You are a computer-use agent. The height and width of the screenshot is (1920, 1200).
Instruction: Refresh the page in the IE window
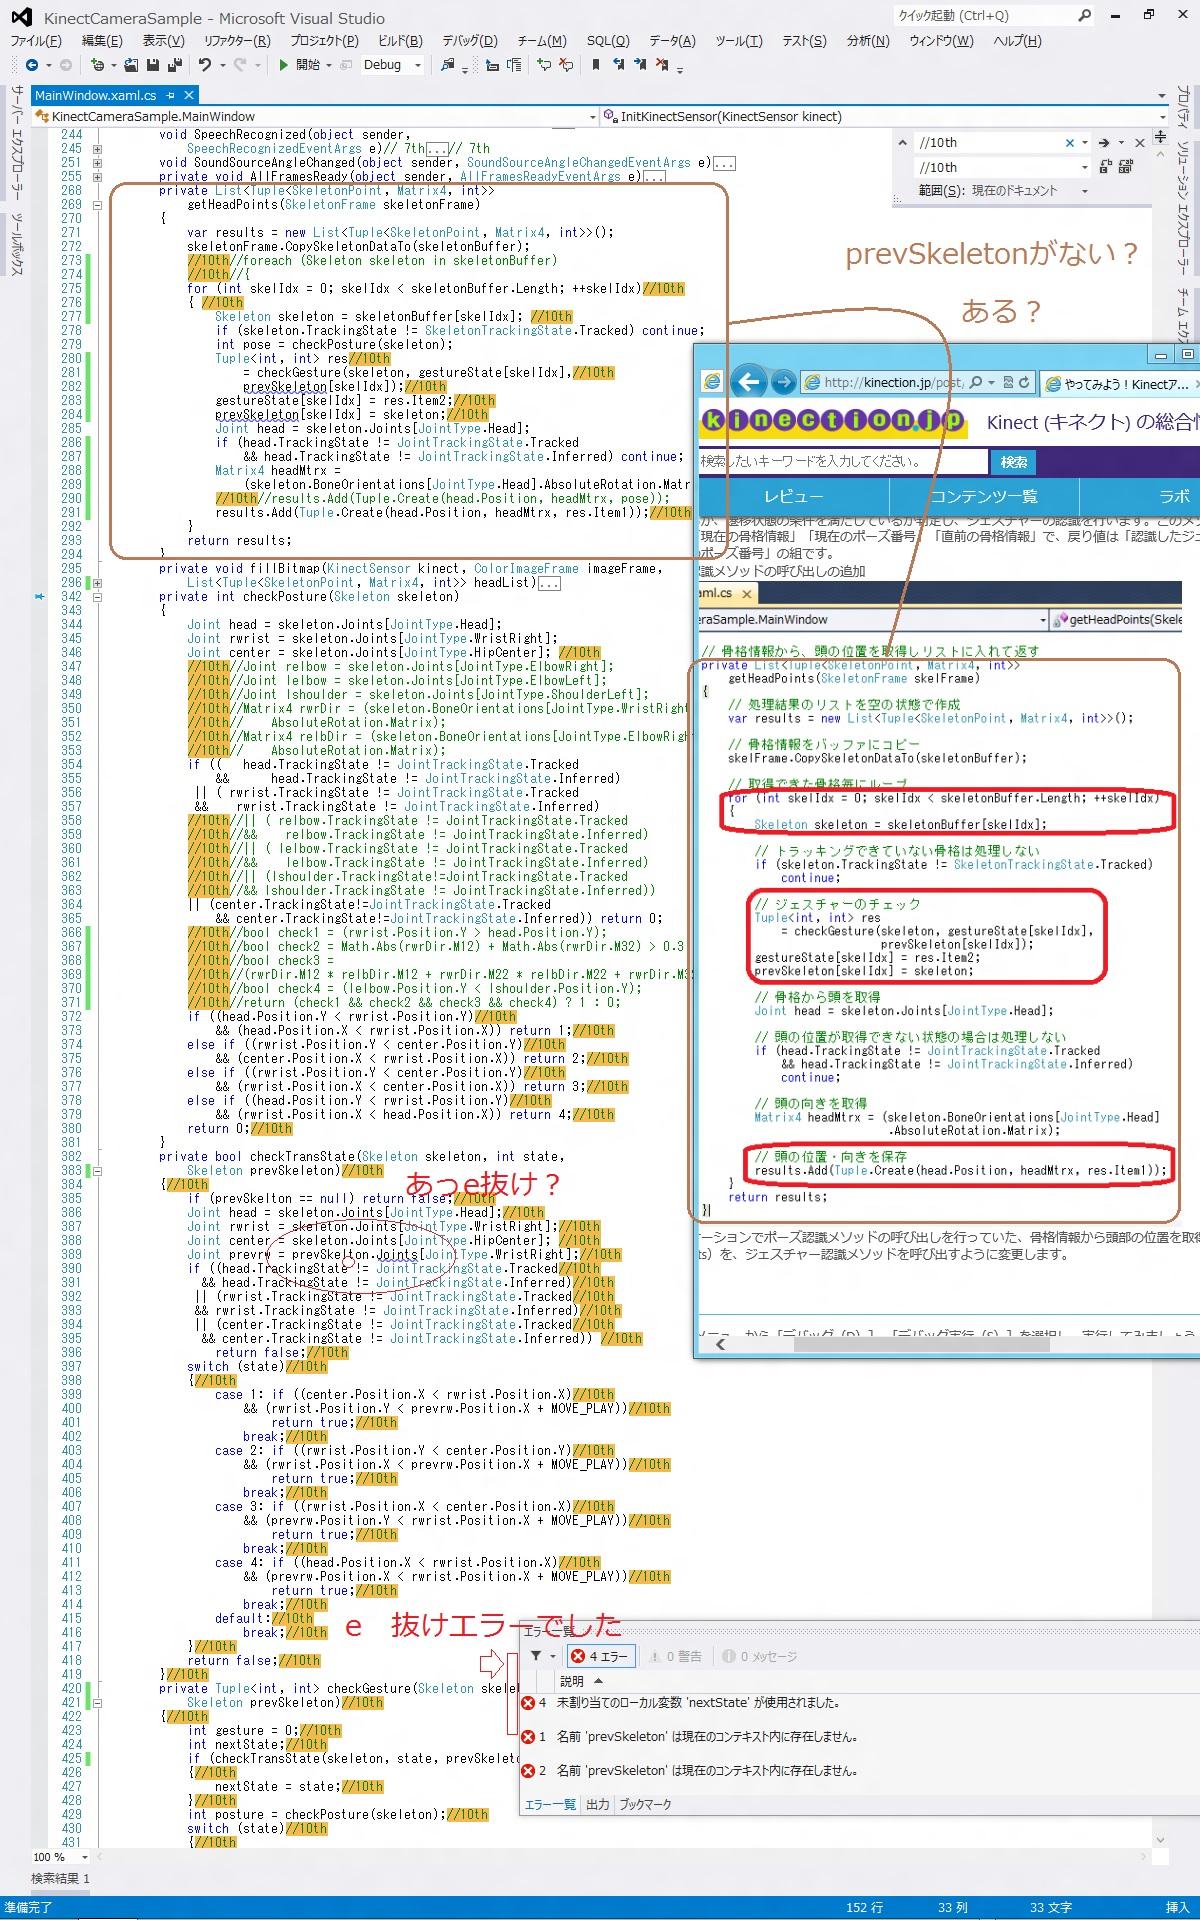(1024, 382)
